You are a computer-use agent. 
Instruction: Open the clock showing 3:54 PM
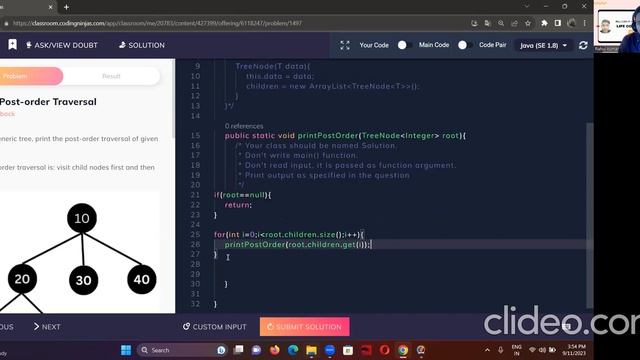click(x=575, y=350)
